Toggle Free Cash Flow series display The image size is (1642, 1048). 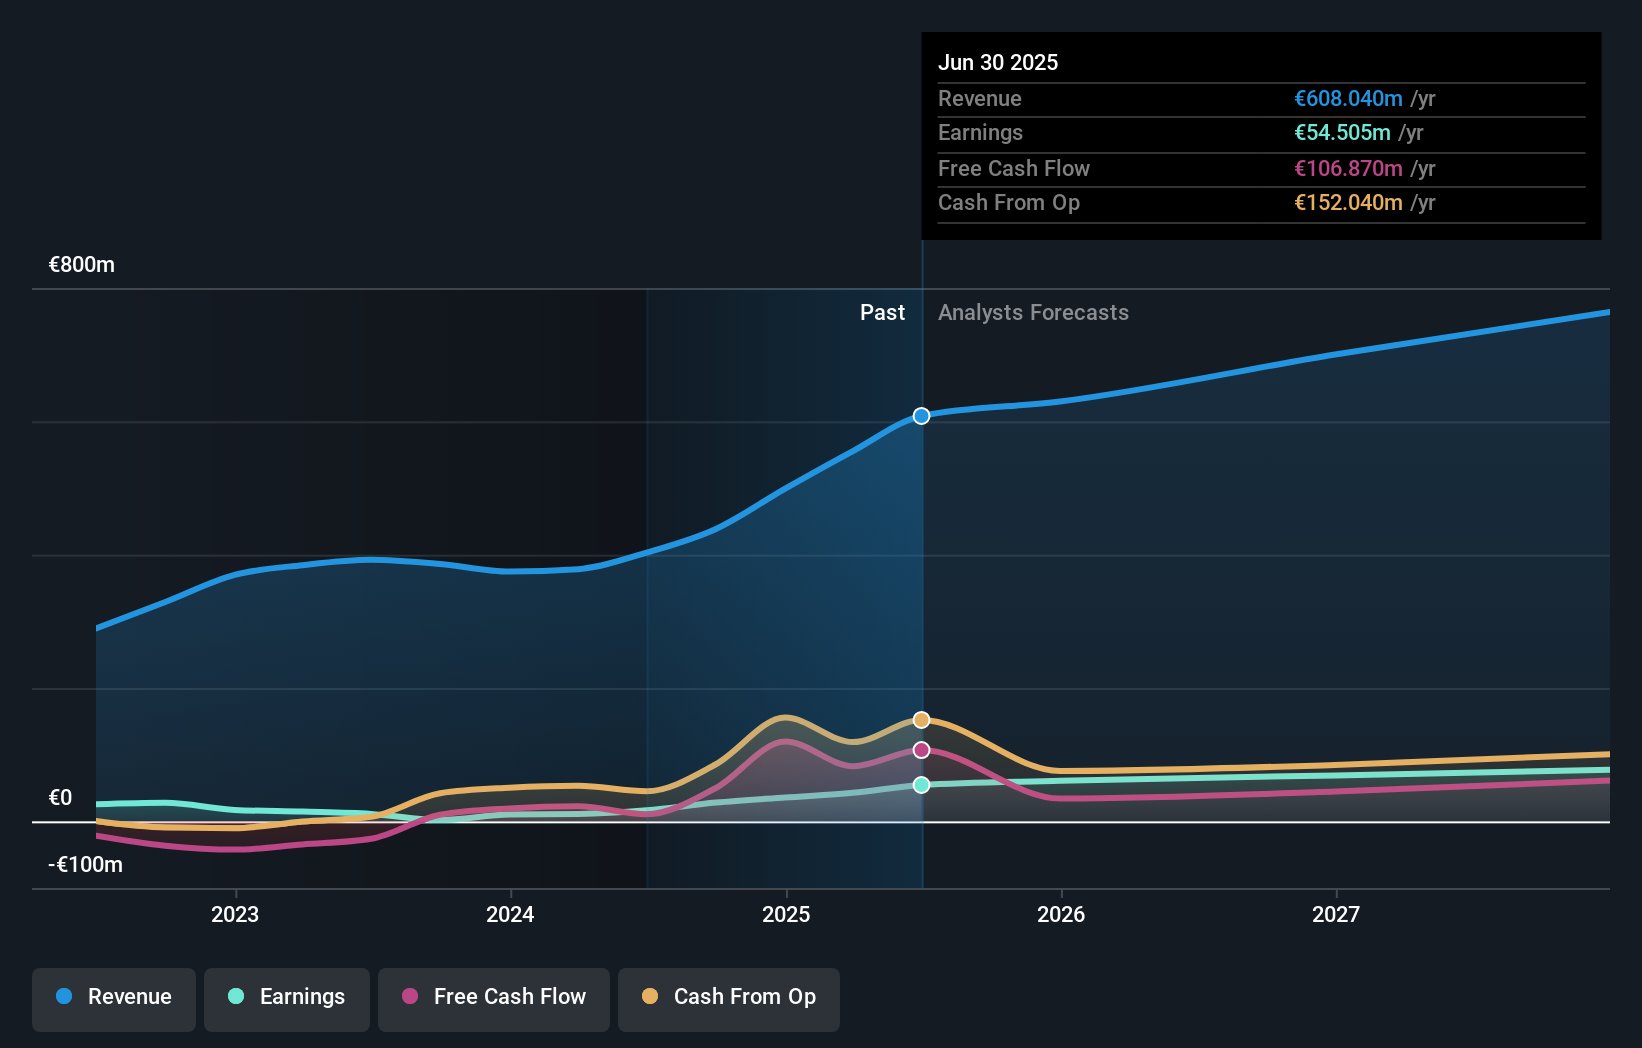coord(493,997)
